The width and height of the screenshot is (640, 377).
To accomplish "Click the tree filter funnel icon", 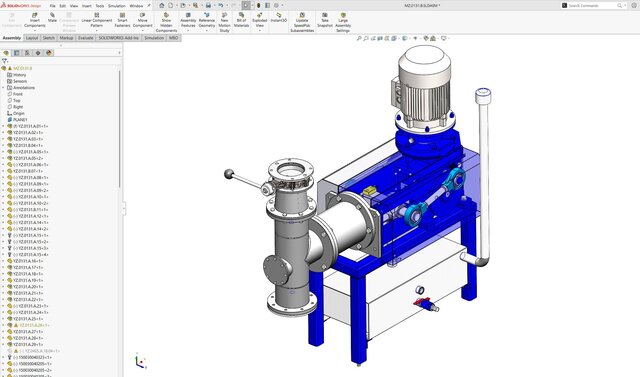I will (4, 61).
